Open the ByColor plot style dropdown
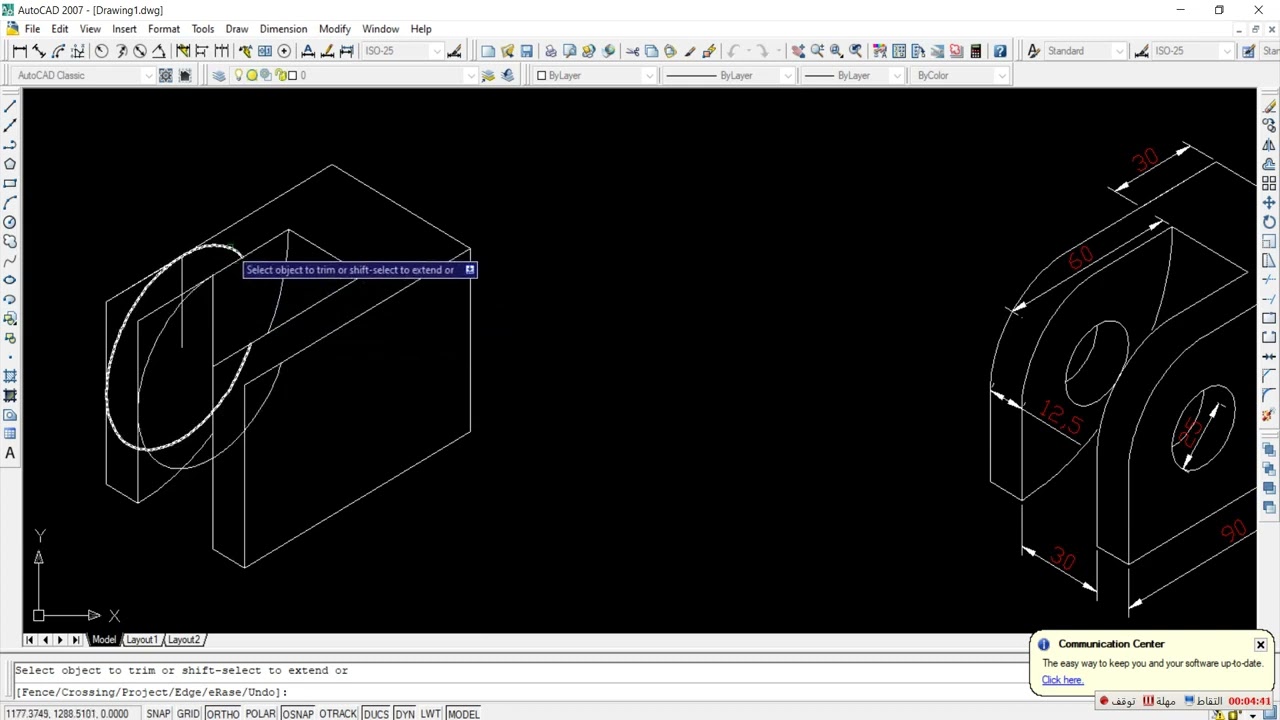This screenshot has width=1280, height=720. click(x=959, y=75)
